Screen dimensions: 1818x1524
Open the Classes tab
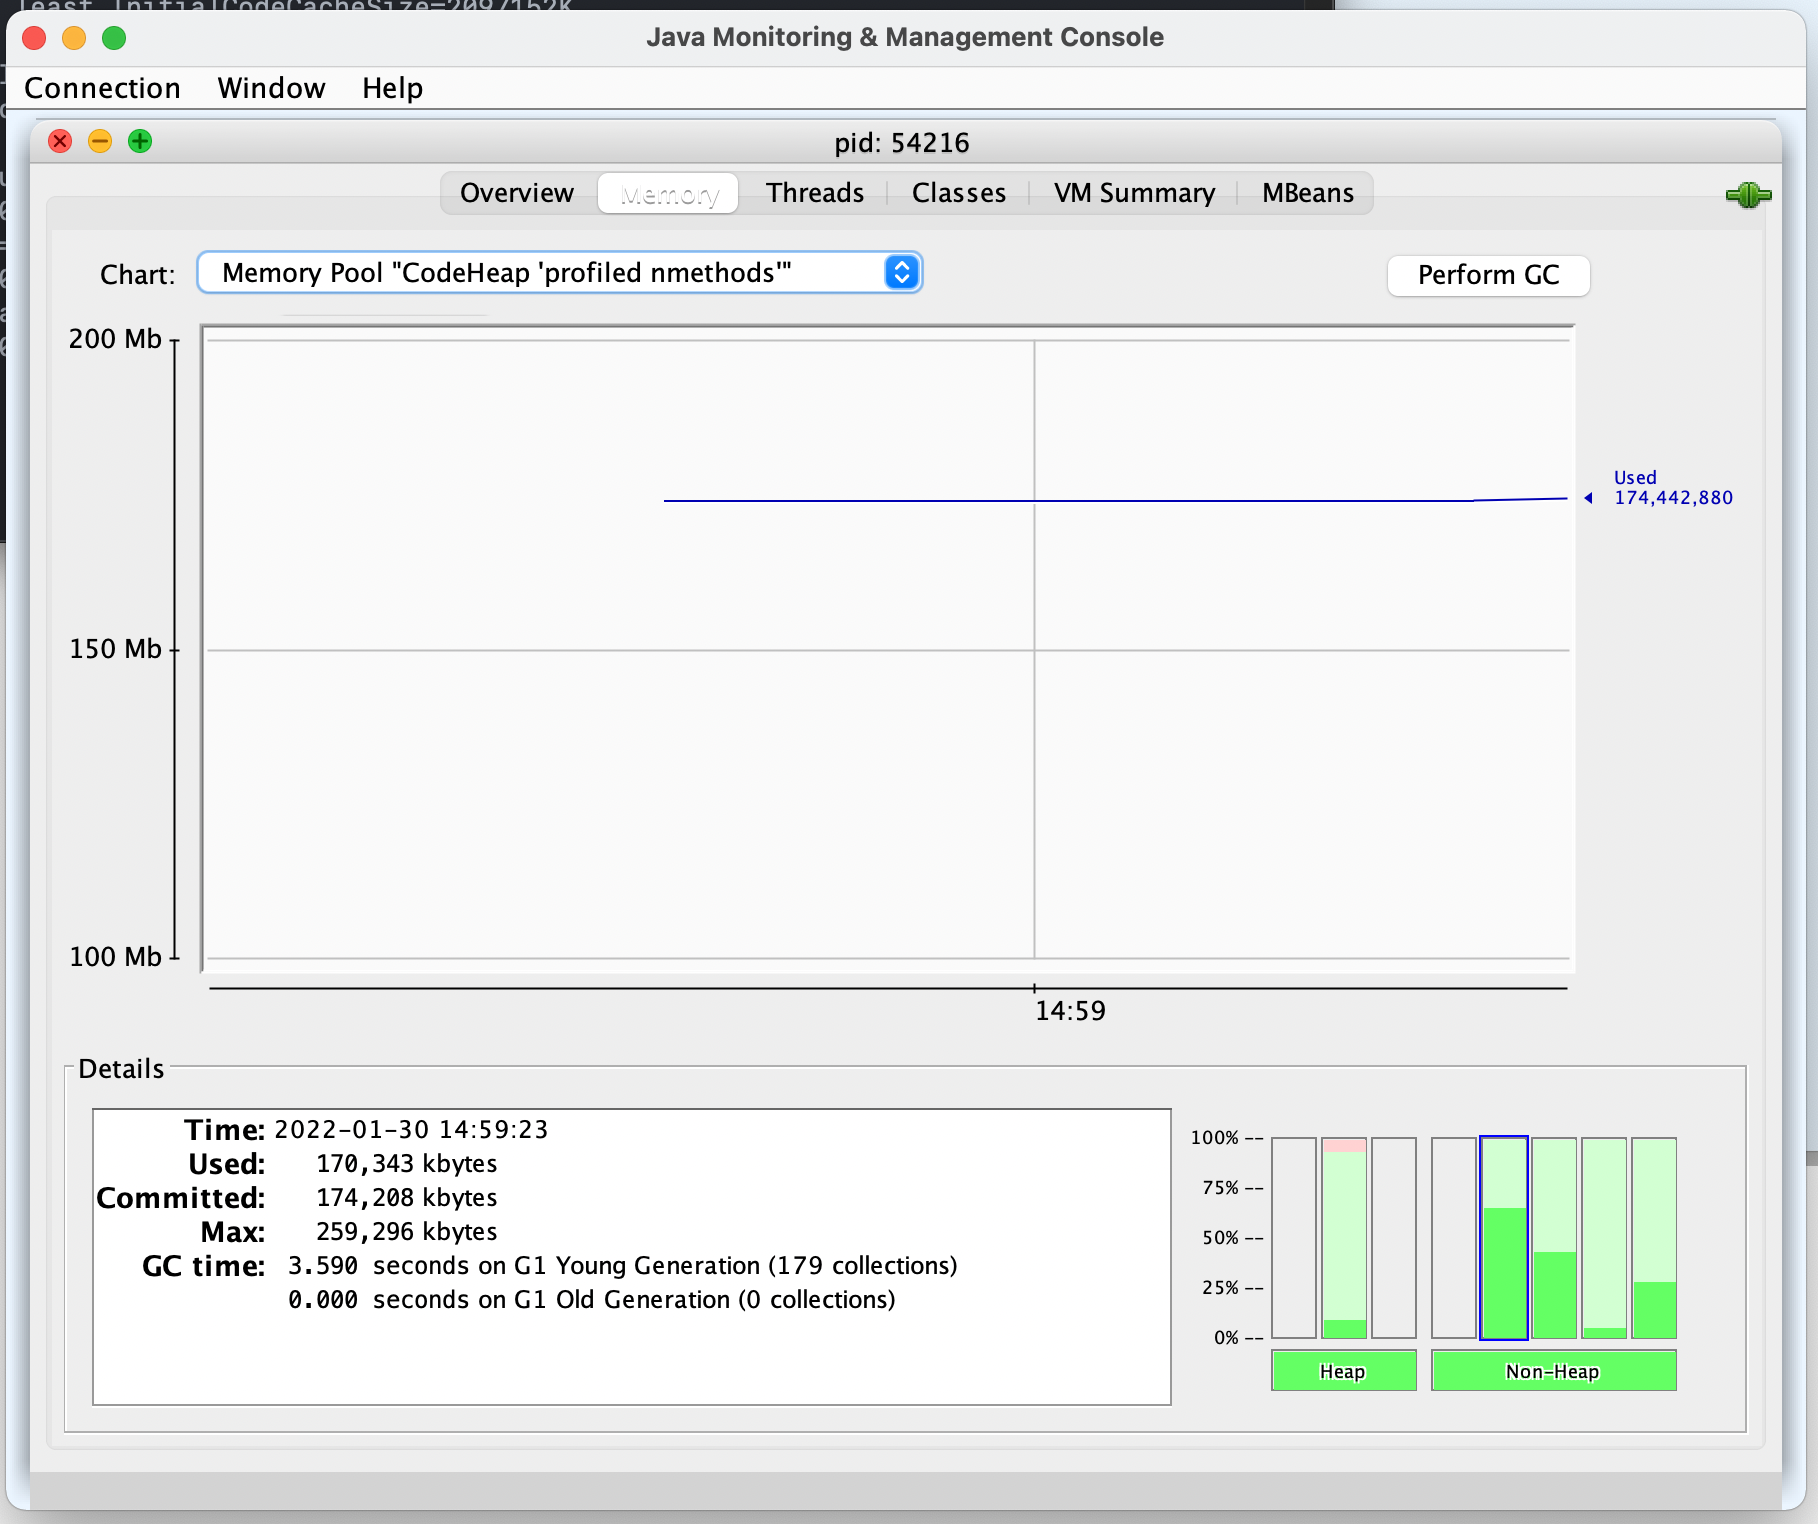tap(959, 193)
